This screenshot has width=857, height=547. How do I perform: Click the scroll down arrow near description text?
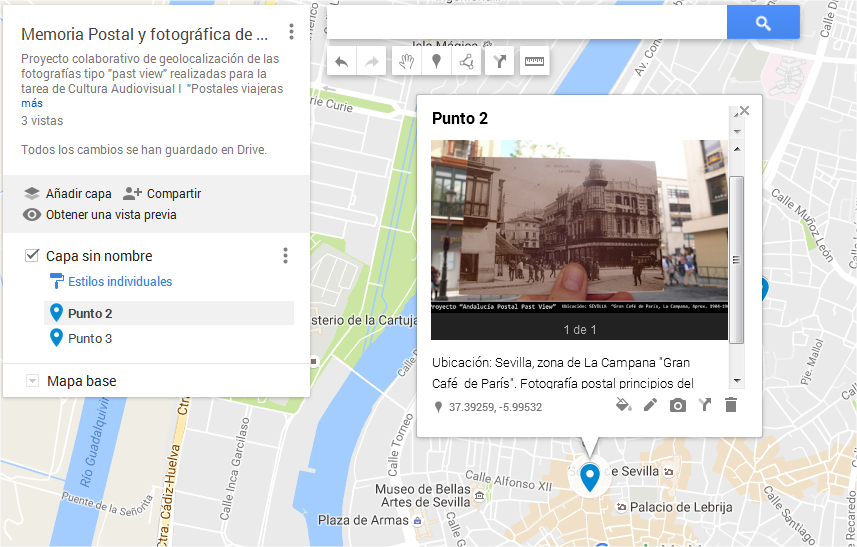pos(737,381)
